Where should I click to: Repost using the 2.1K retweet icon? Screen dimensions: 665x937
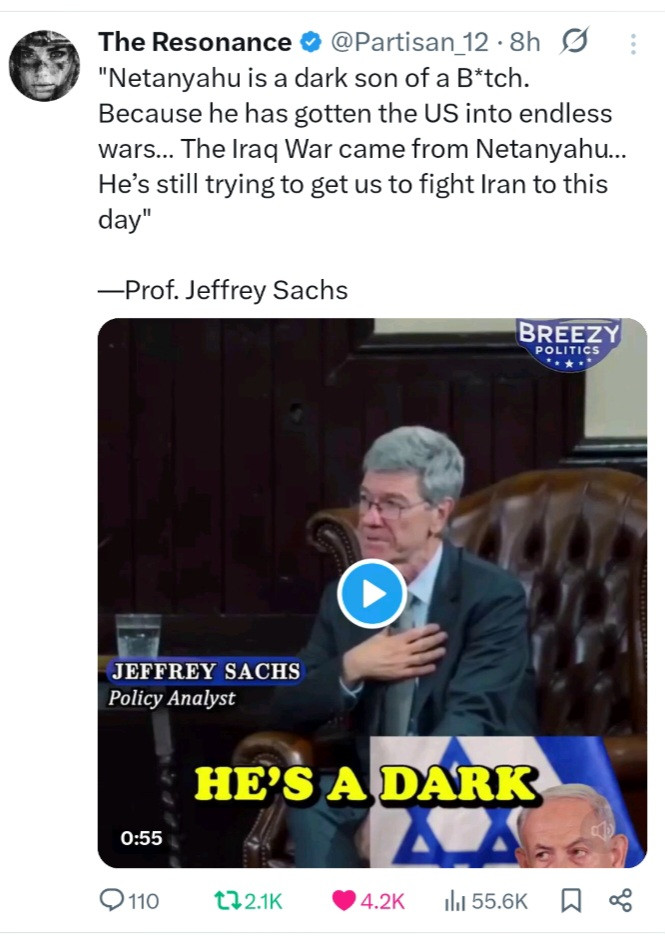pyautogui.click(x=226, y=900)
